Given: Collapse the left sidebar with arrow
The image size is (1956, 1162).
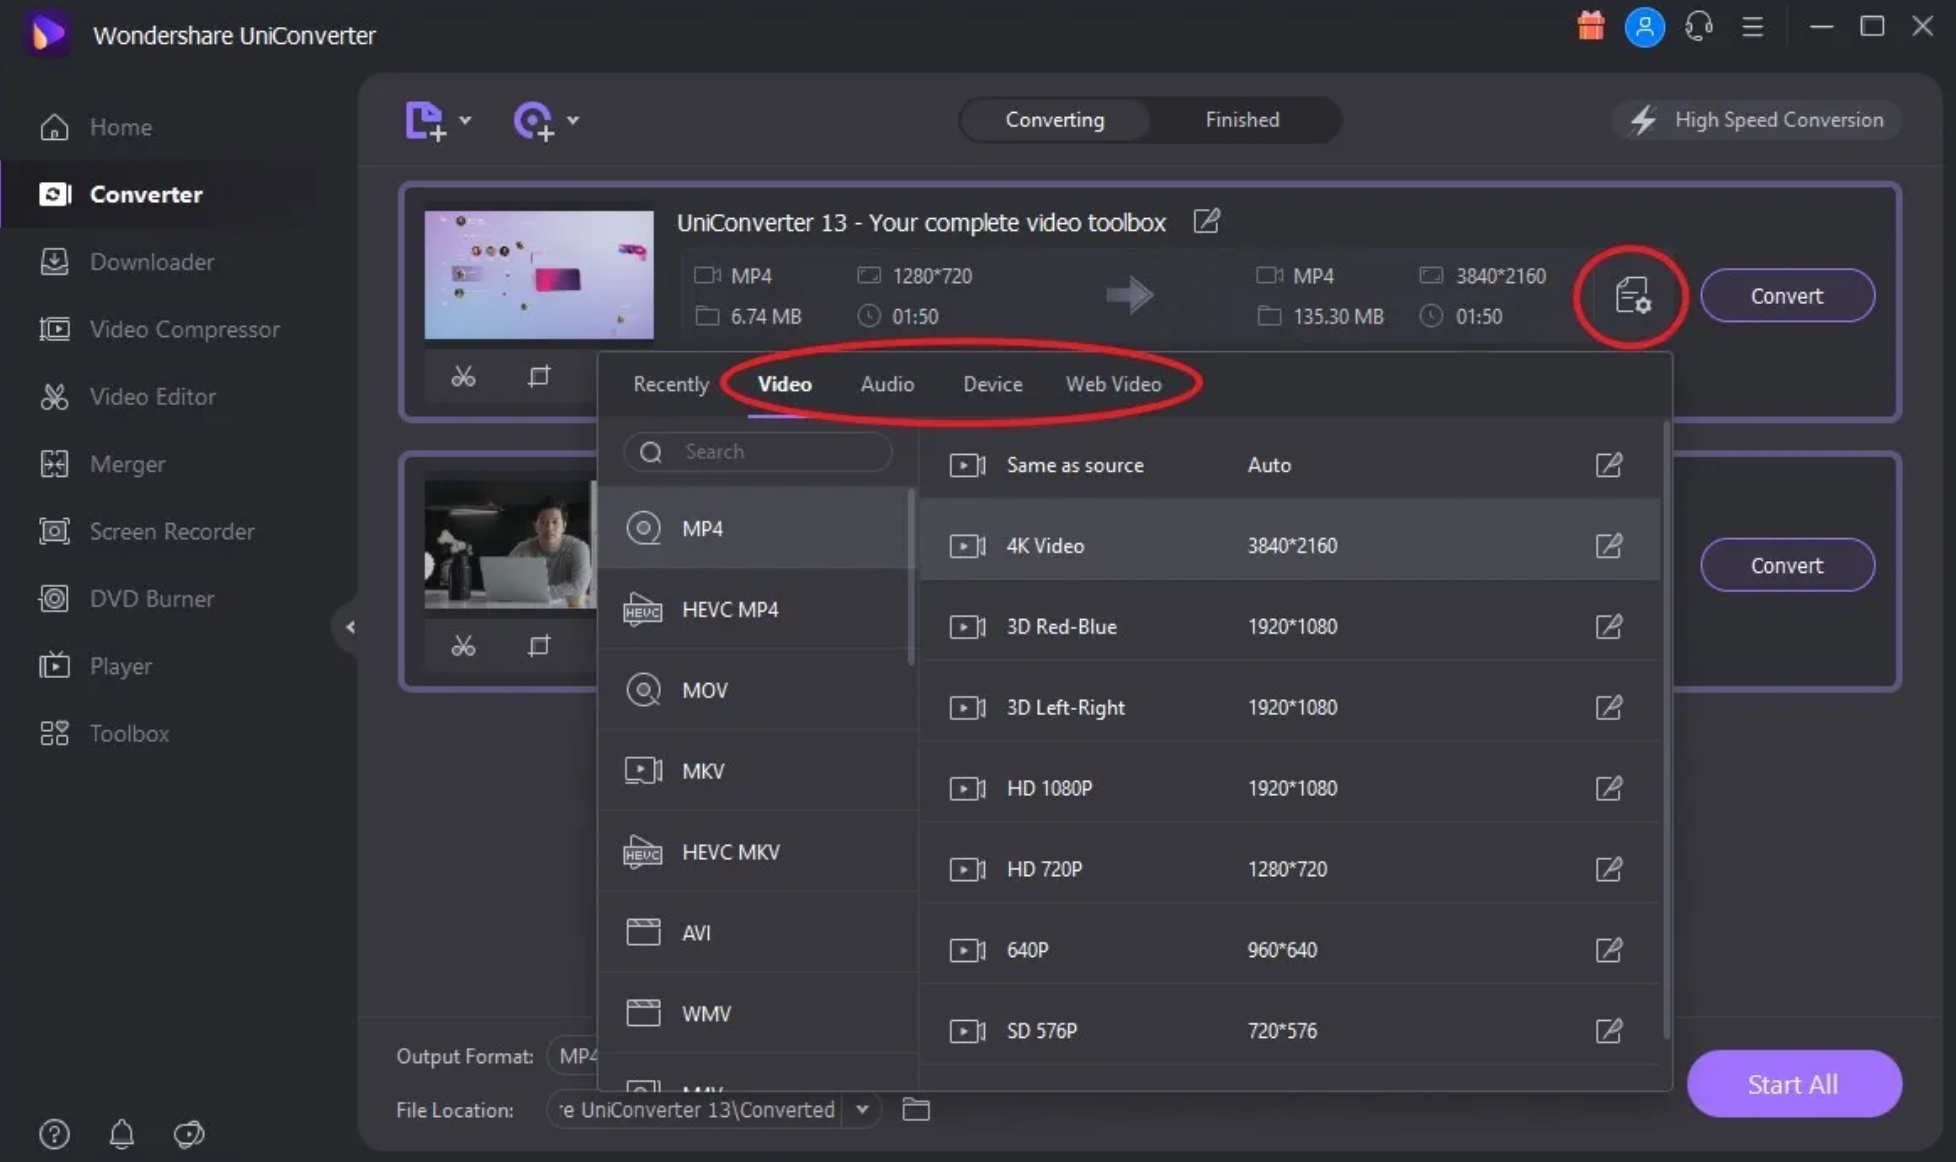Looking at the screenshot, I should point(350,627).
